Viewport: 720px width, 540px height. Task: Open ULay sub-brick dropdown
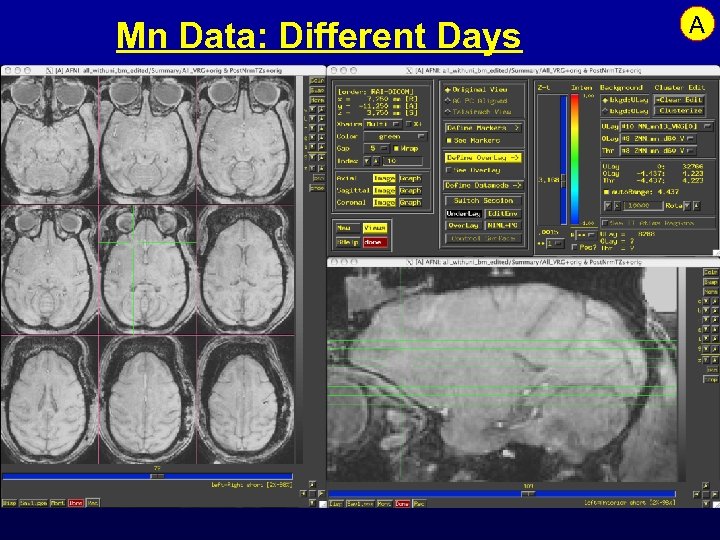click(667, 127)
